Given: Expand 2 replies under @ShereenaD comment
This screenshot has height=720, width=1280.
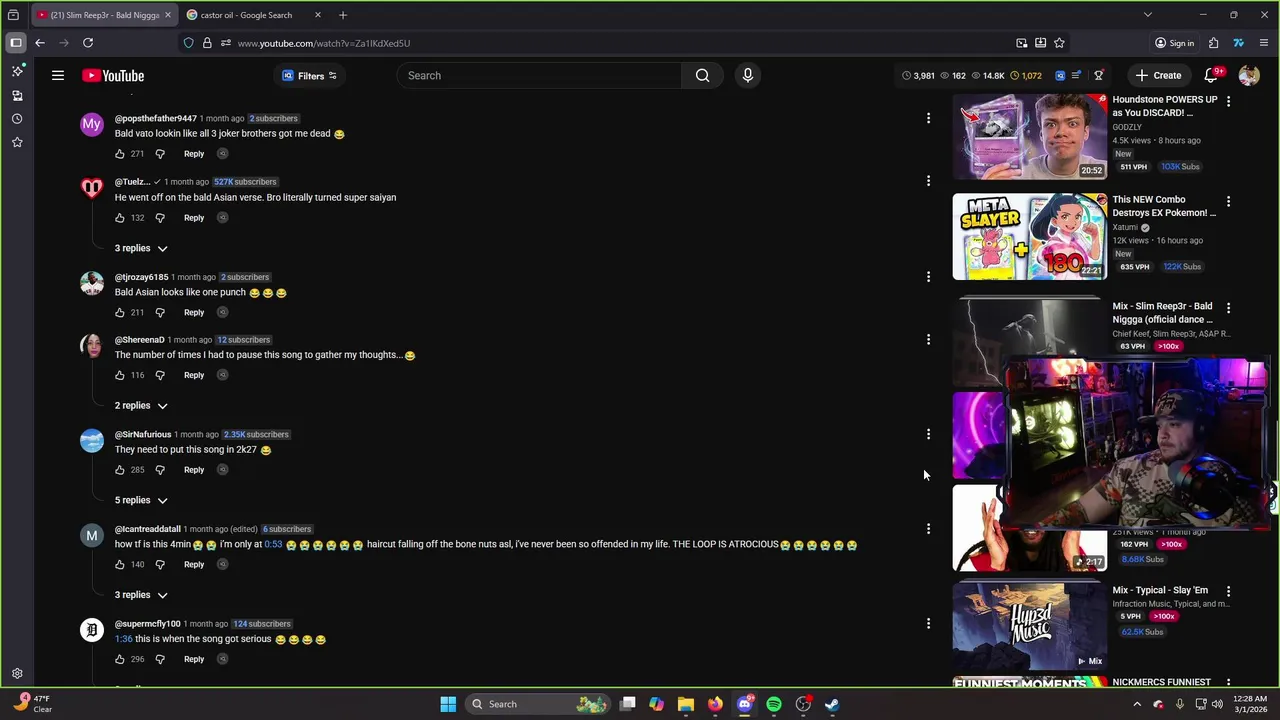Looking at the screenshot, I should pyautogui.click(x=141, y=406).
